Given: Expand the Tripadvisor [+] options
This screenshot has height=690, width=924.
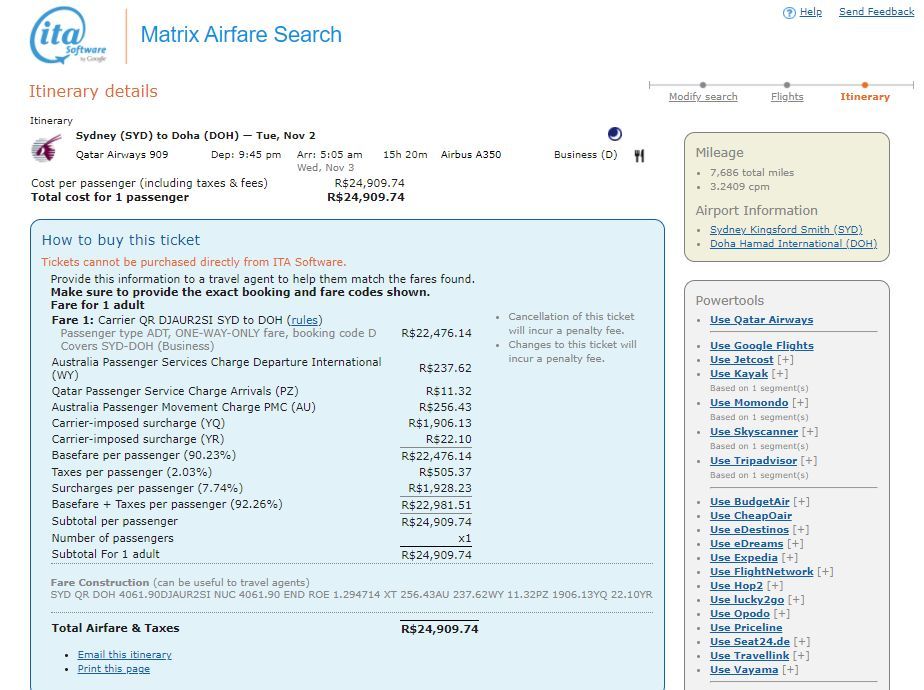Looking at the screenshot, I should coord(809,460).
